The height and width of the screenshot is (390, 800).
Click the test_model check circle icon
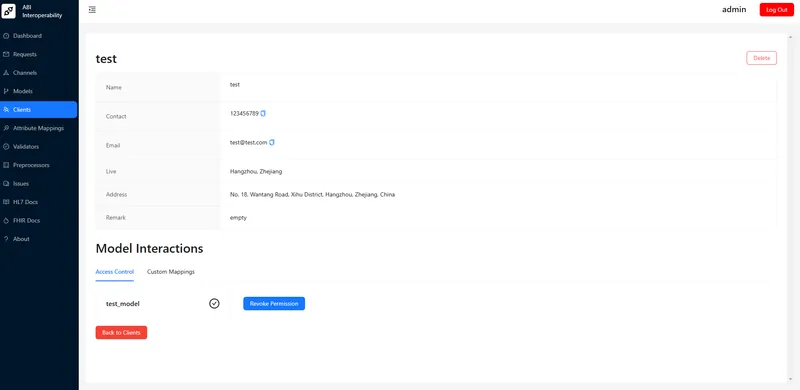click(214, 303)
